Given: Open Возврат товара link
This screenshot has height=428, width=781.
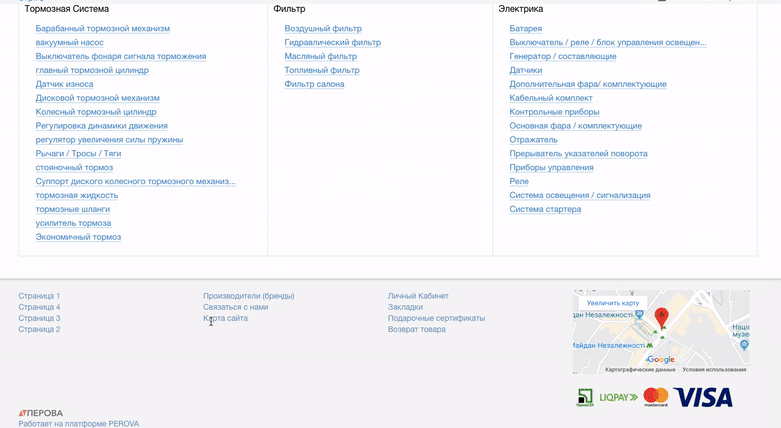Looking at the screenshot, I should (x=416, y=329).
